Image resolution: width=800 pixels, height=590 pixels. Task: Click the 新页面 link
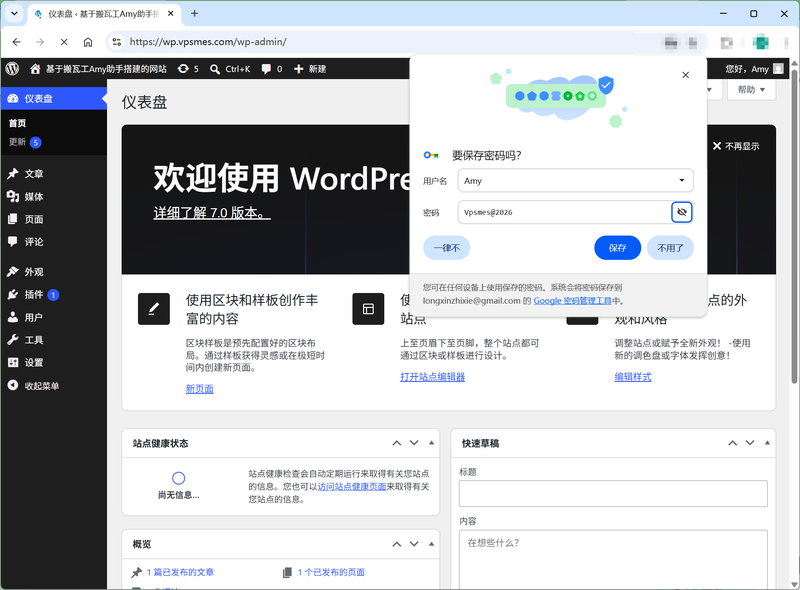tap(199, 389)
